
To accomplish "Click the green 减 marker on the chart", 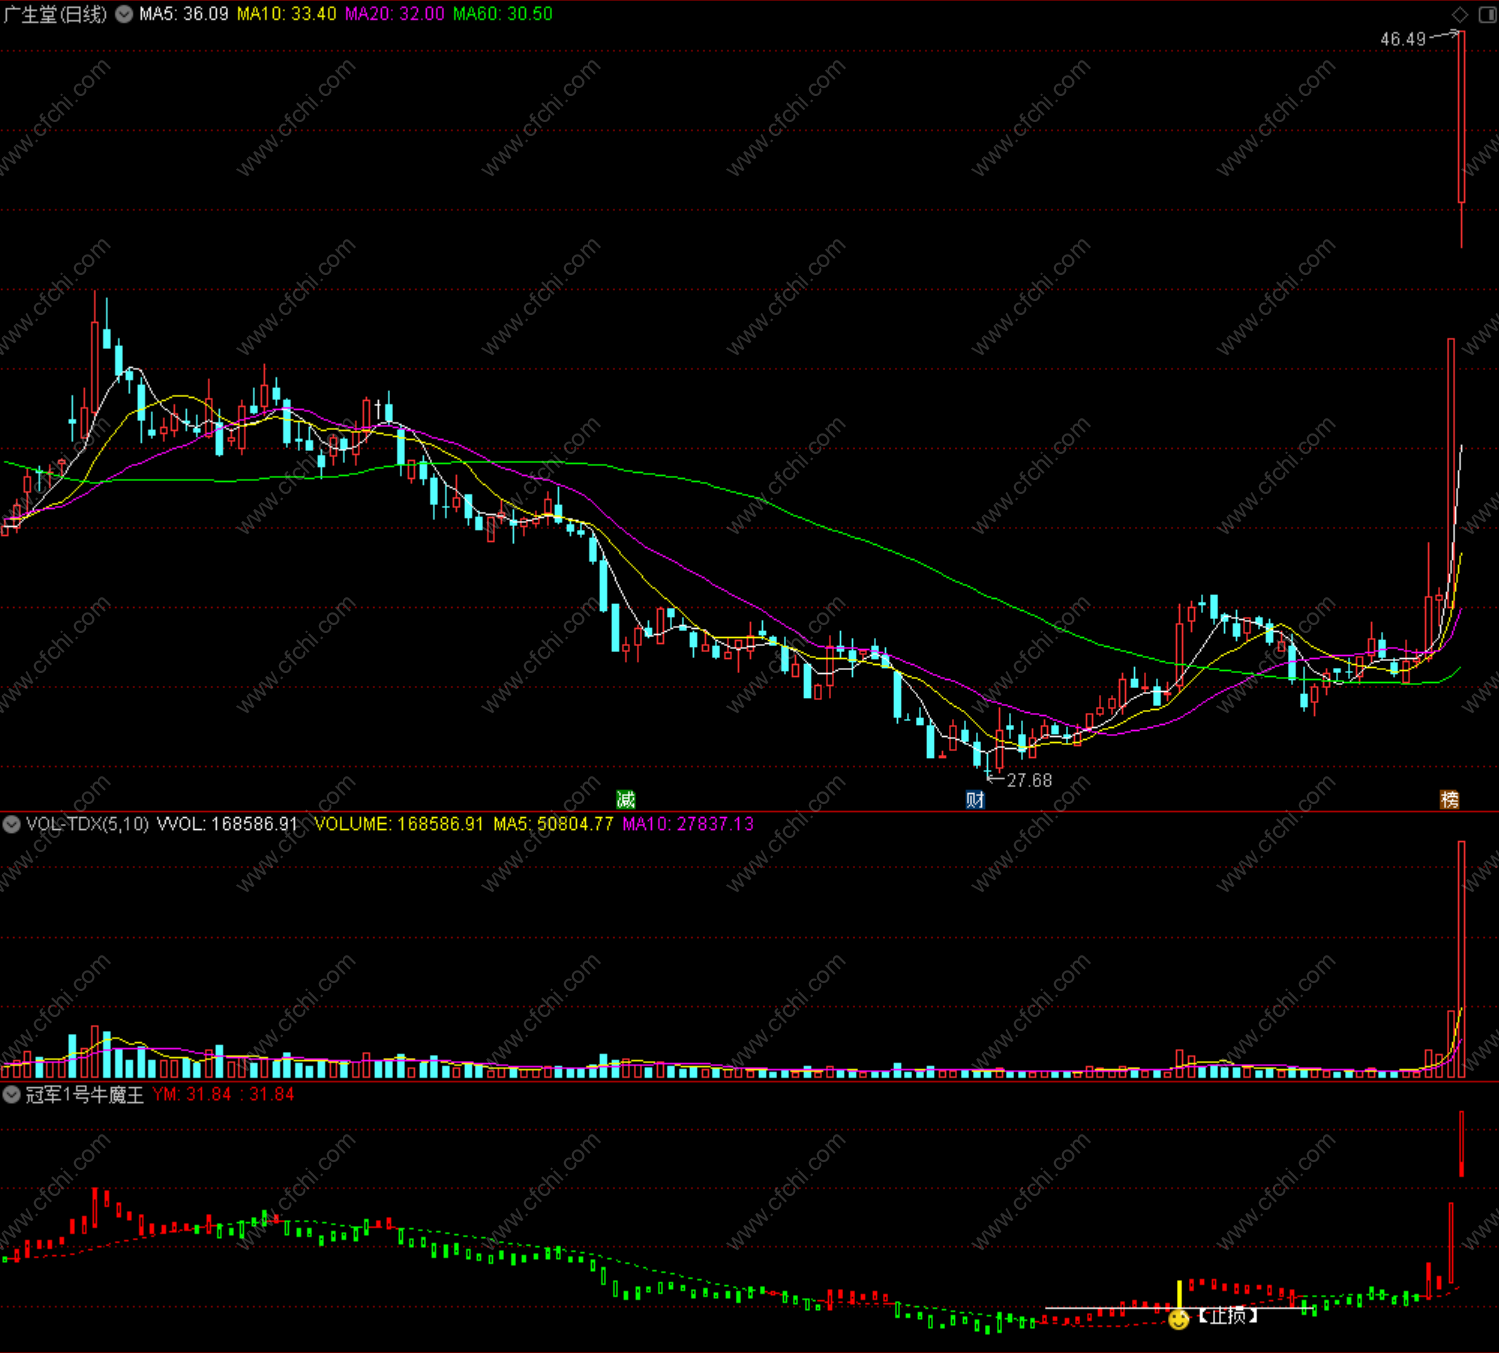I will (626, 799).
